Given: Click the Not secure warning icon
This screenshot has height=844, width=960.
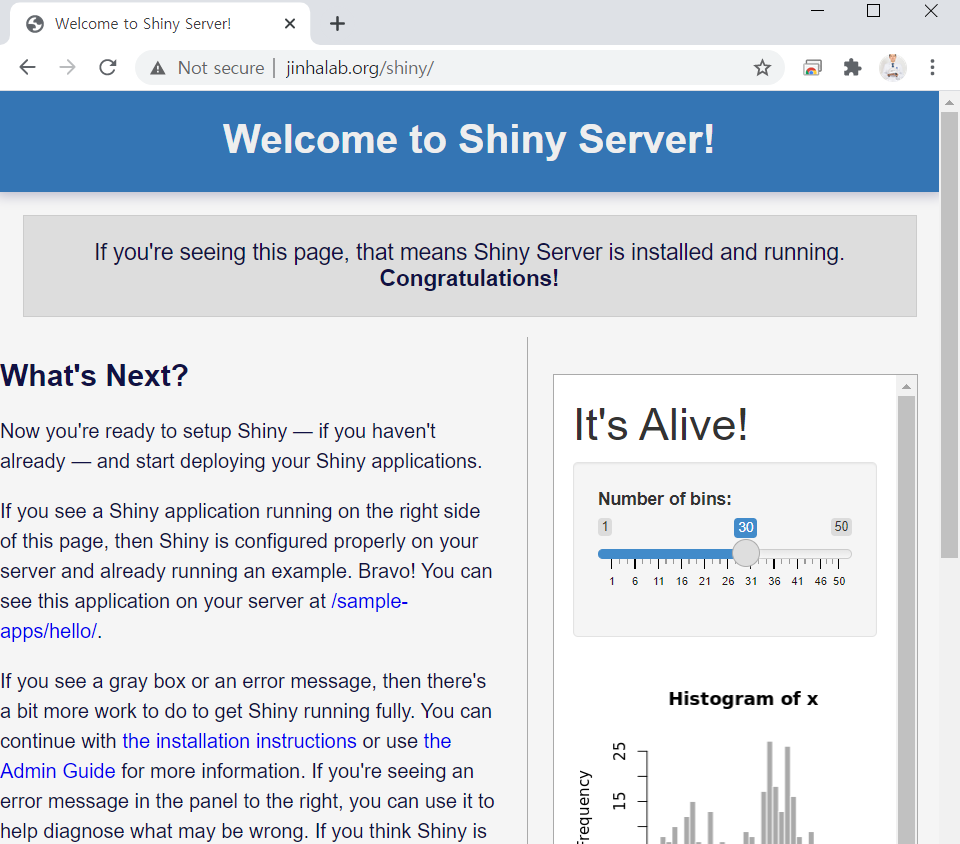Looking at the screenshot, I should 157,68.
